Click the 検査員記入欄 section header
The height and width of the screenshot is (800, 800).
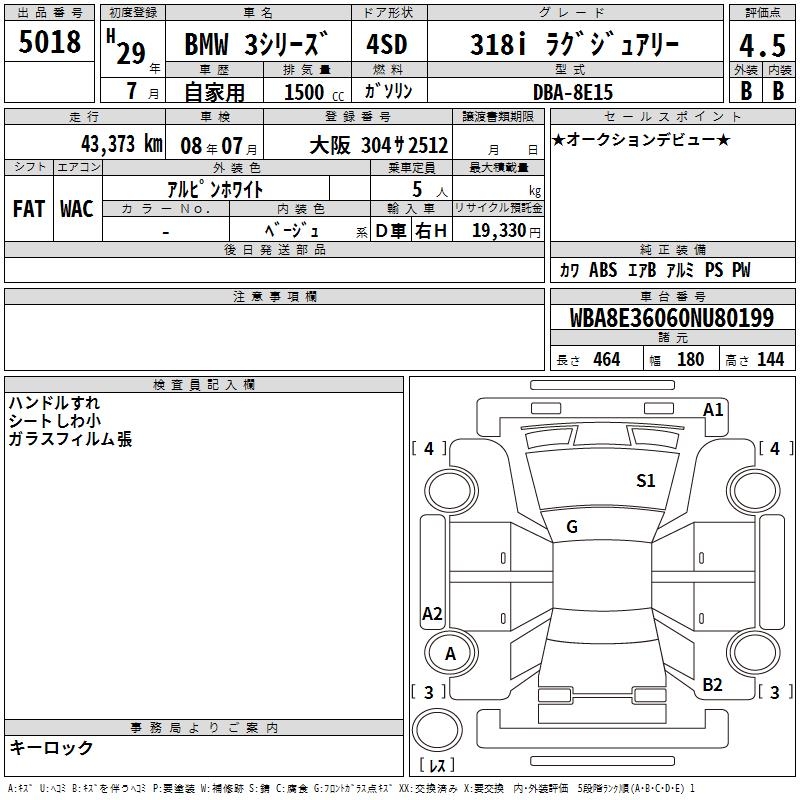point(204,385)
